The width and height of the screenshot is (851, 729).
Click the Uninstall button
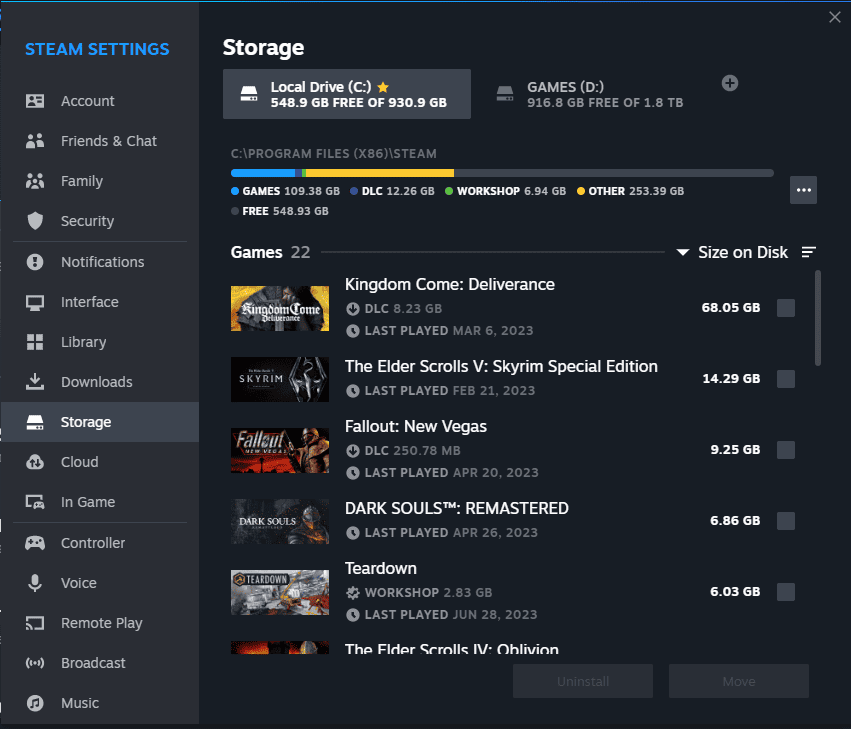(583, 681)
